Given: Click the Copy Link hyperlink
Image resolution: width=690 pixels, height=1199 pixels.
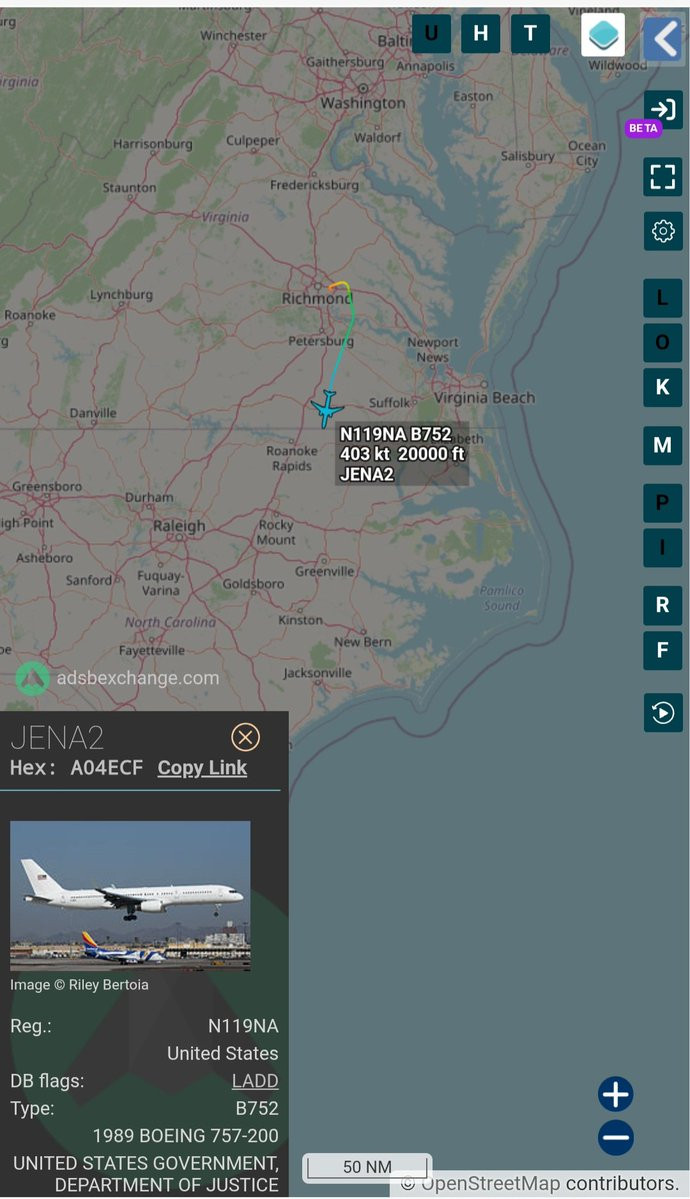Looking at the screenshot, I should (202, 768).
